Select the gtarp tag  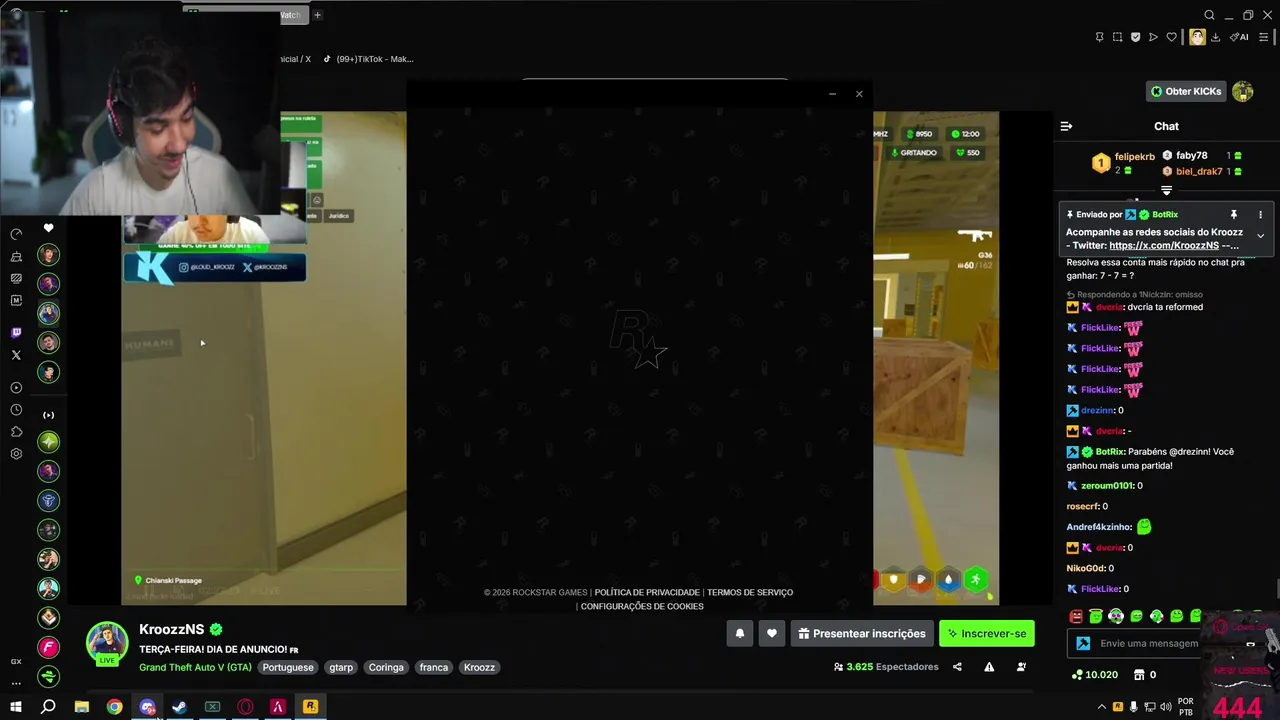(341, 667)
